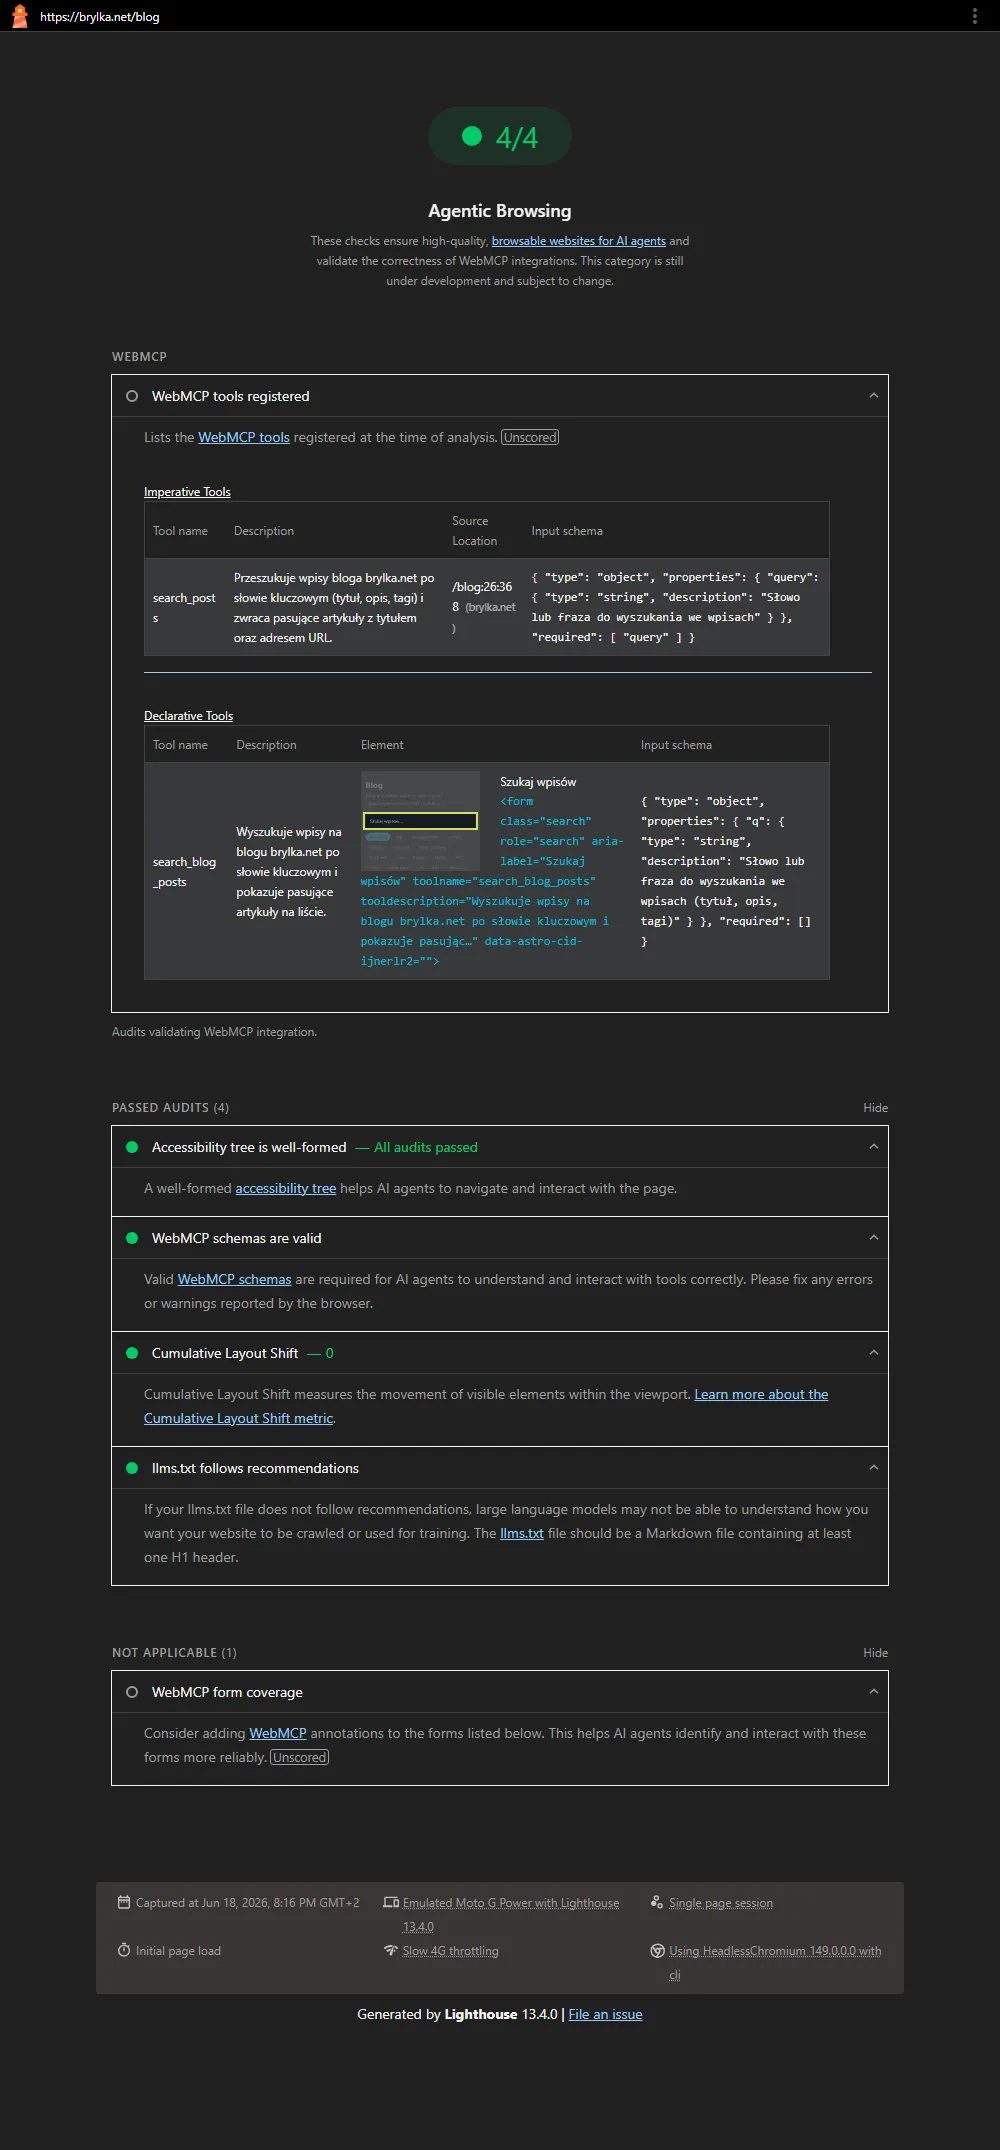Image resolution: width=1000 pixels, height=2150 pixels.
Task: Collapse the WebMCP form coverage chevron
Action: 873,1692
